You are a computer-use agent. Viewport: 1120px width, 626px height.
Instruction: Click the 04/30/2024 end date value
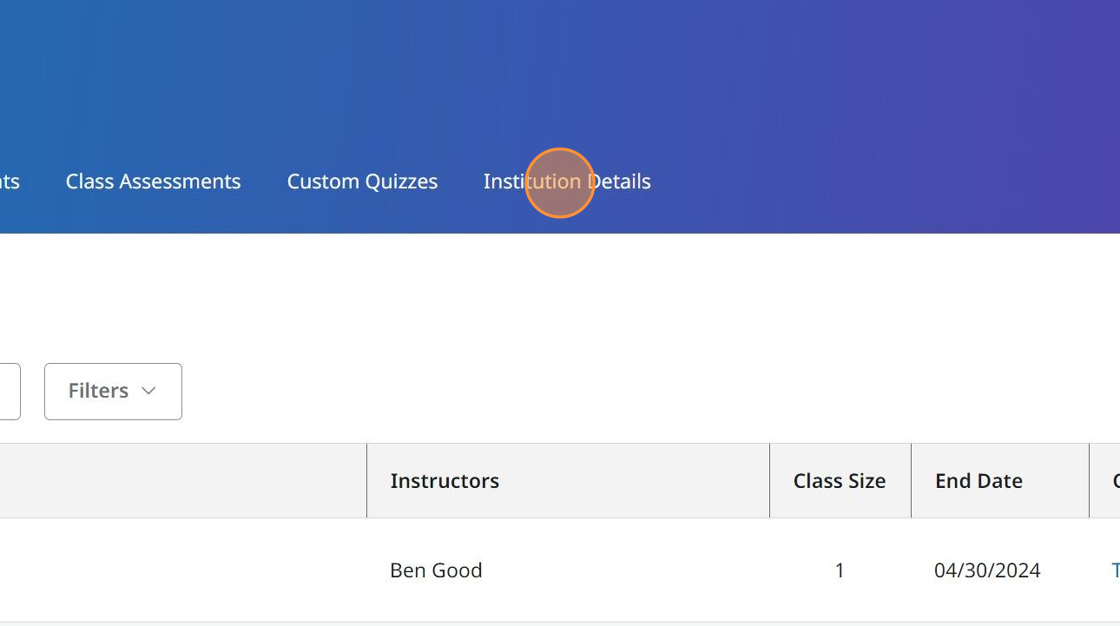[x=989, y=570]
